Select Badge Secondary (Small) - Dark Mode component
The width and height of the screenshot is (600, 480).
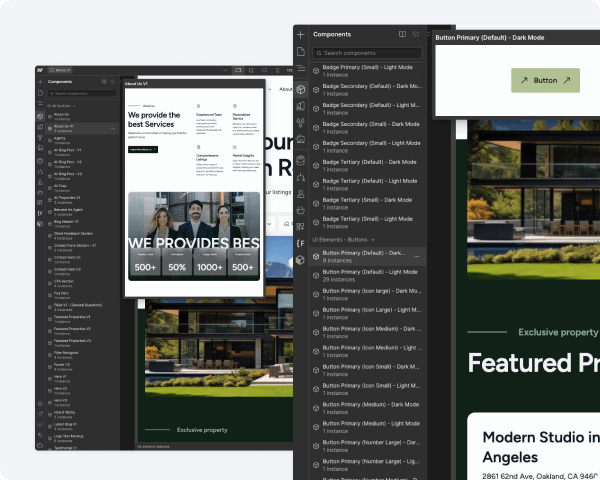(x=368, y=127)
